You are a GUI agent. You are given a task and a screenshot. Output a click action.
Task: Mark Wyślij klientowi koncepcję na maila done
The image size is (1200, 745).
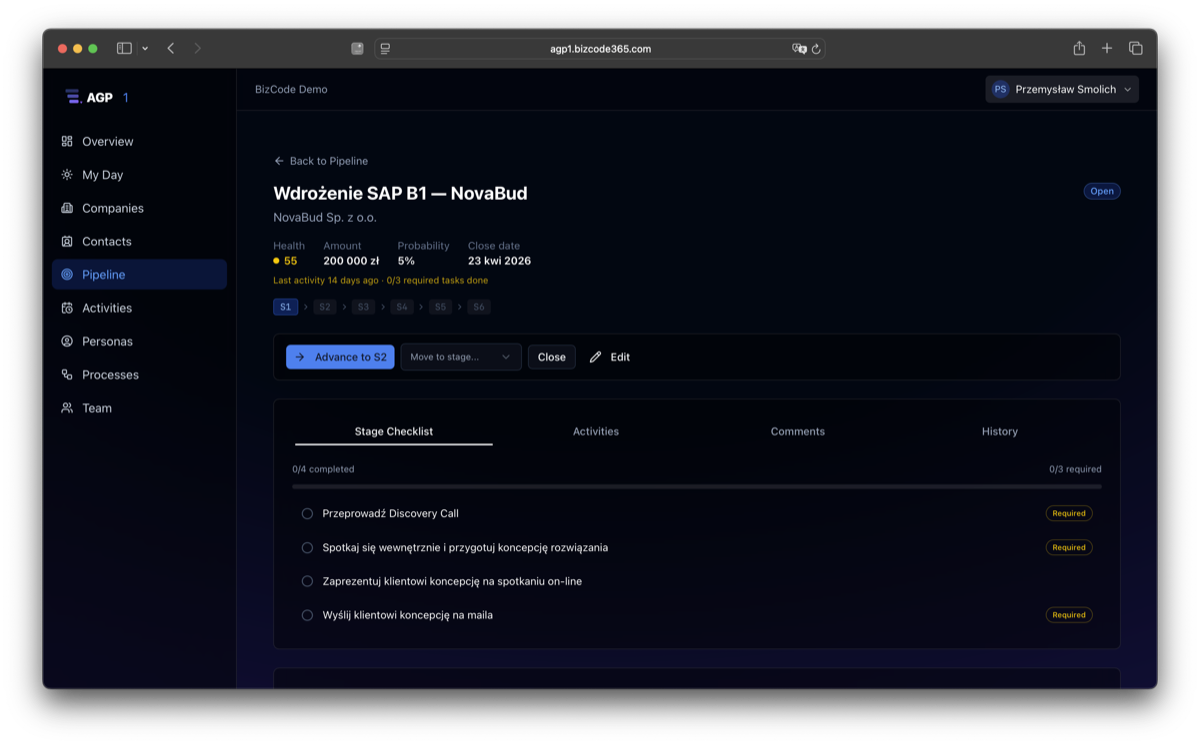307,615
